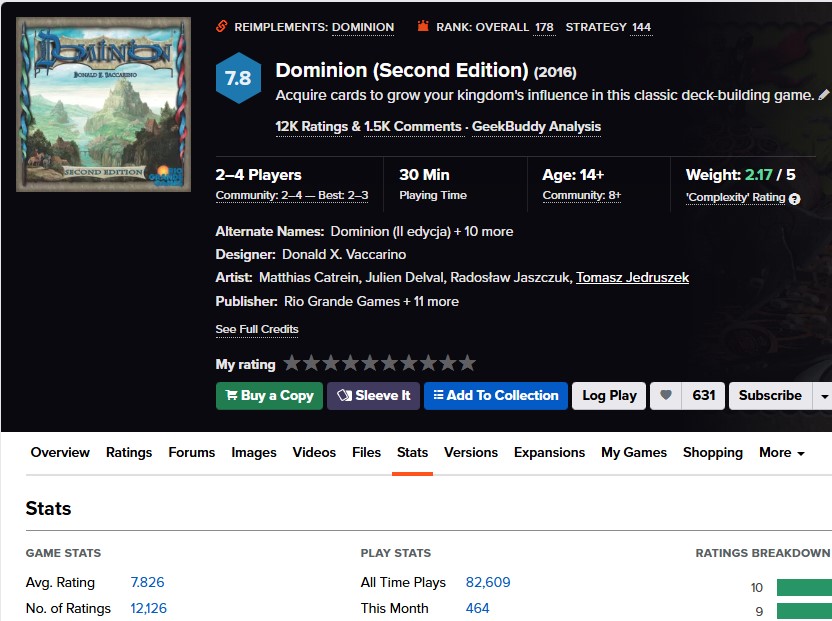Rate the game five stars
This screenshot has height=621, width=832.
coord(370,363)
